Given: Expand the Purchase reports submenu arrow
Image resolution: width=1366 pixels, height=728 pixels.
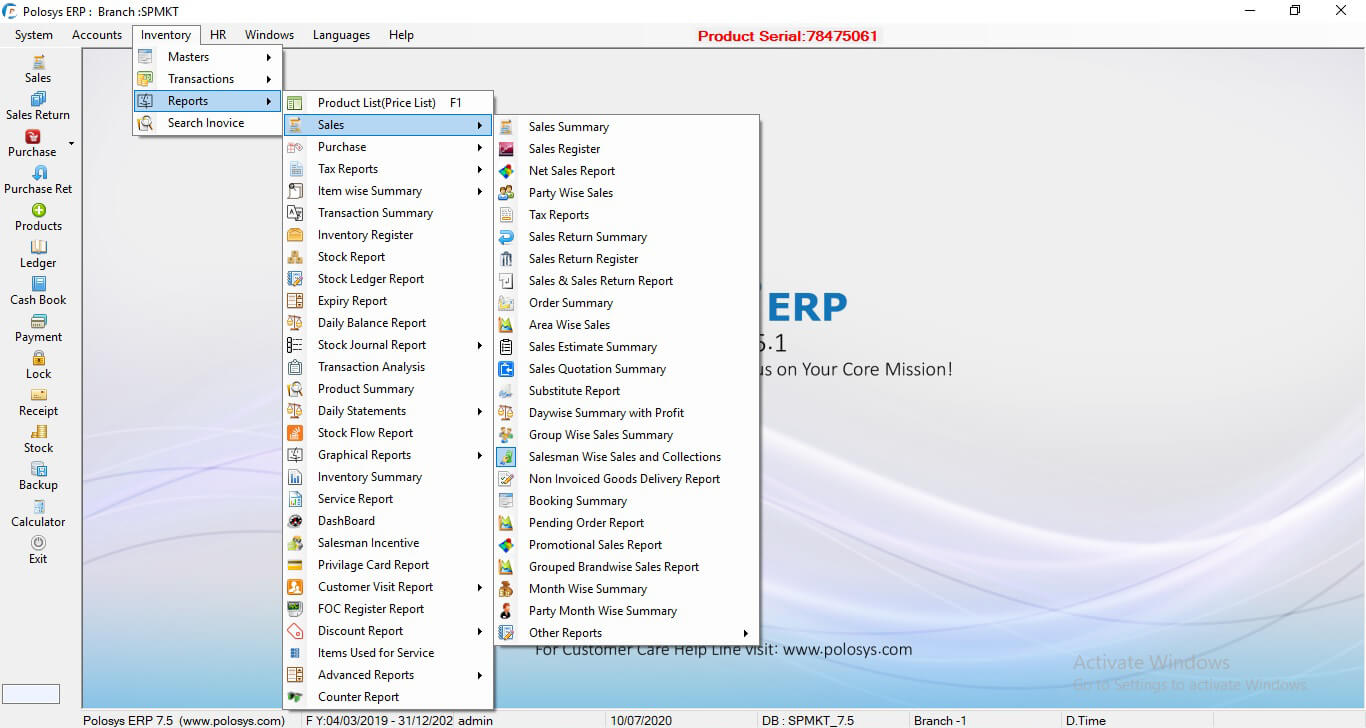Looking at the screenshot, I should pos(480,147).
